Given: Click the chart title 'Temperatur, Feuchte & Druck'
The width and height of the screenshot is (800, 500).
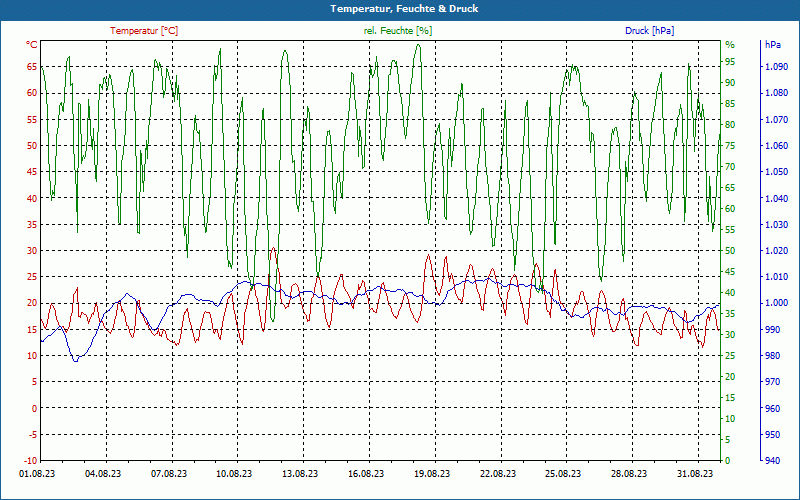Looking at the screenshot, I should 404,9.
